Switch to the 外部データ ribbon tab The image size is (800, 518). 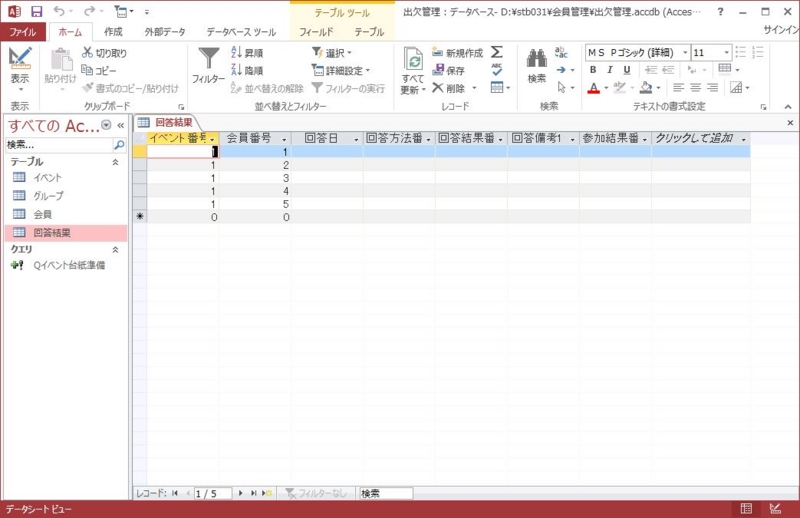pyautogui.click(x=165, y=32)
